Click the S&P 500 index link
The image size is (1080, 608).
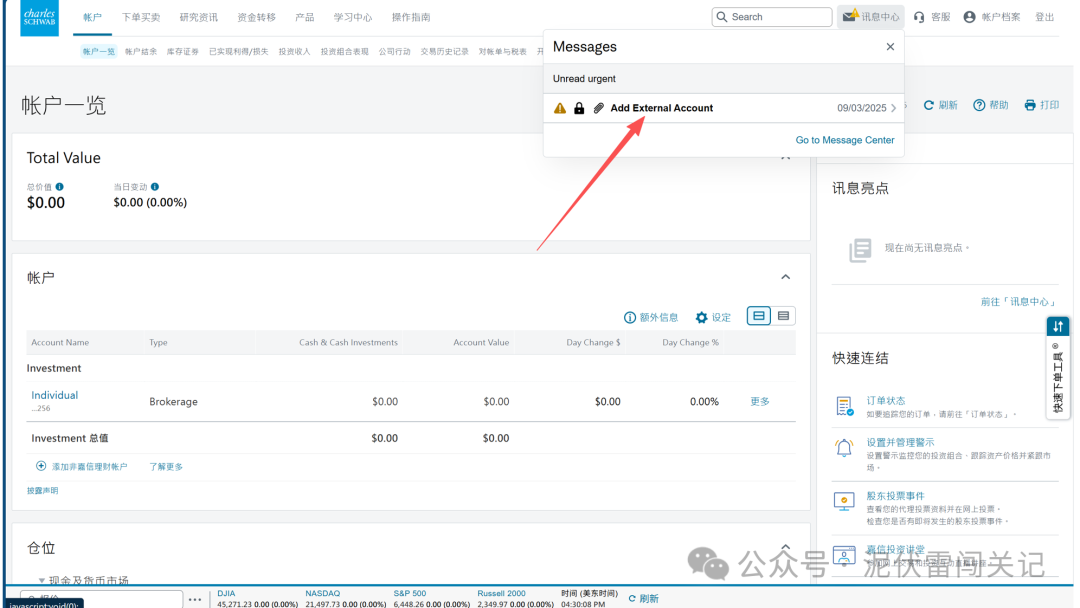[x=410, y=593]
